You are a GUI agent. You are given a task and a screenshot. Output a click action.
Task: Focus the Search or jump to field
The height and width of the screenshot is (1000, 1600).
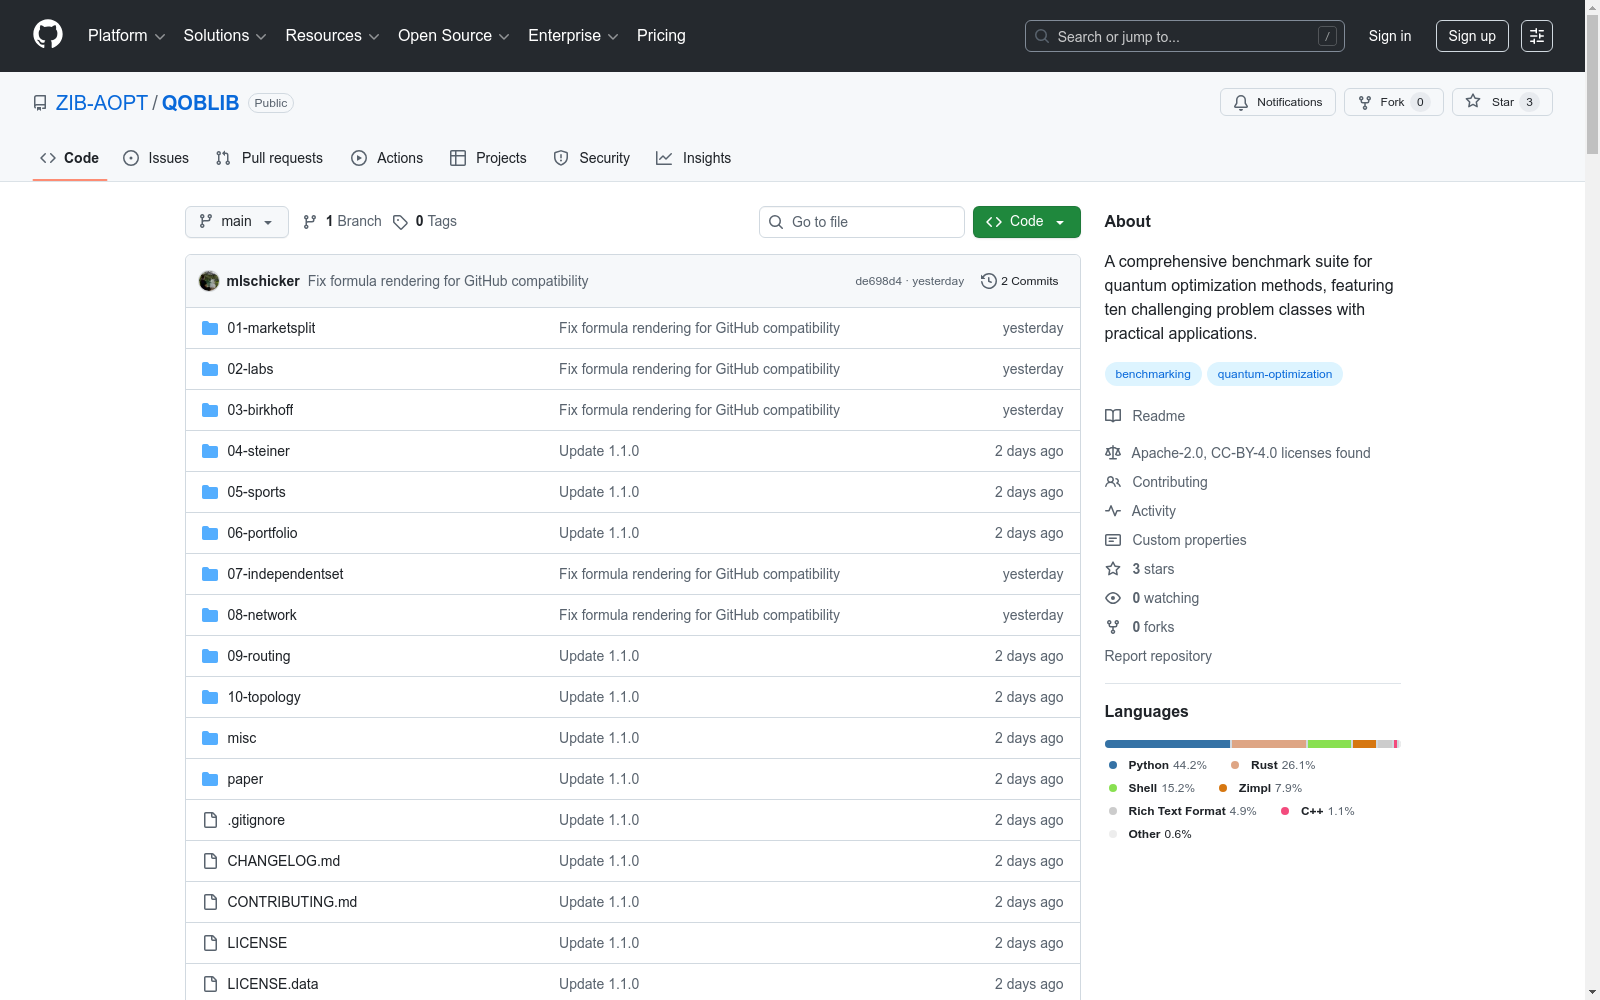[1185, 36]
